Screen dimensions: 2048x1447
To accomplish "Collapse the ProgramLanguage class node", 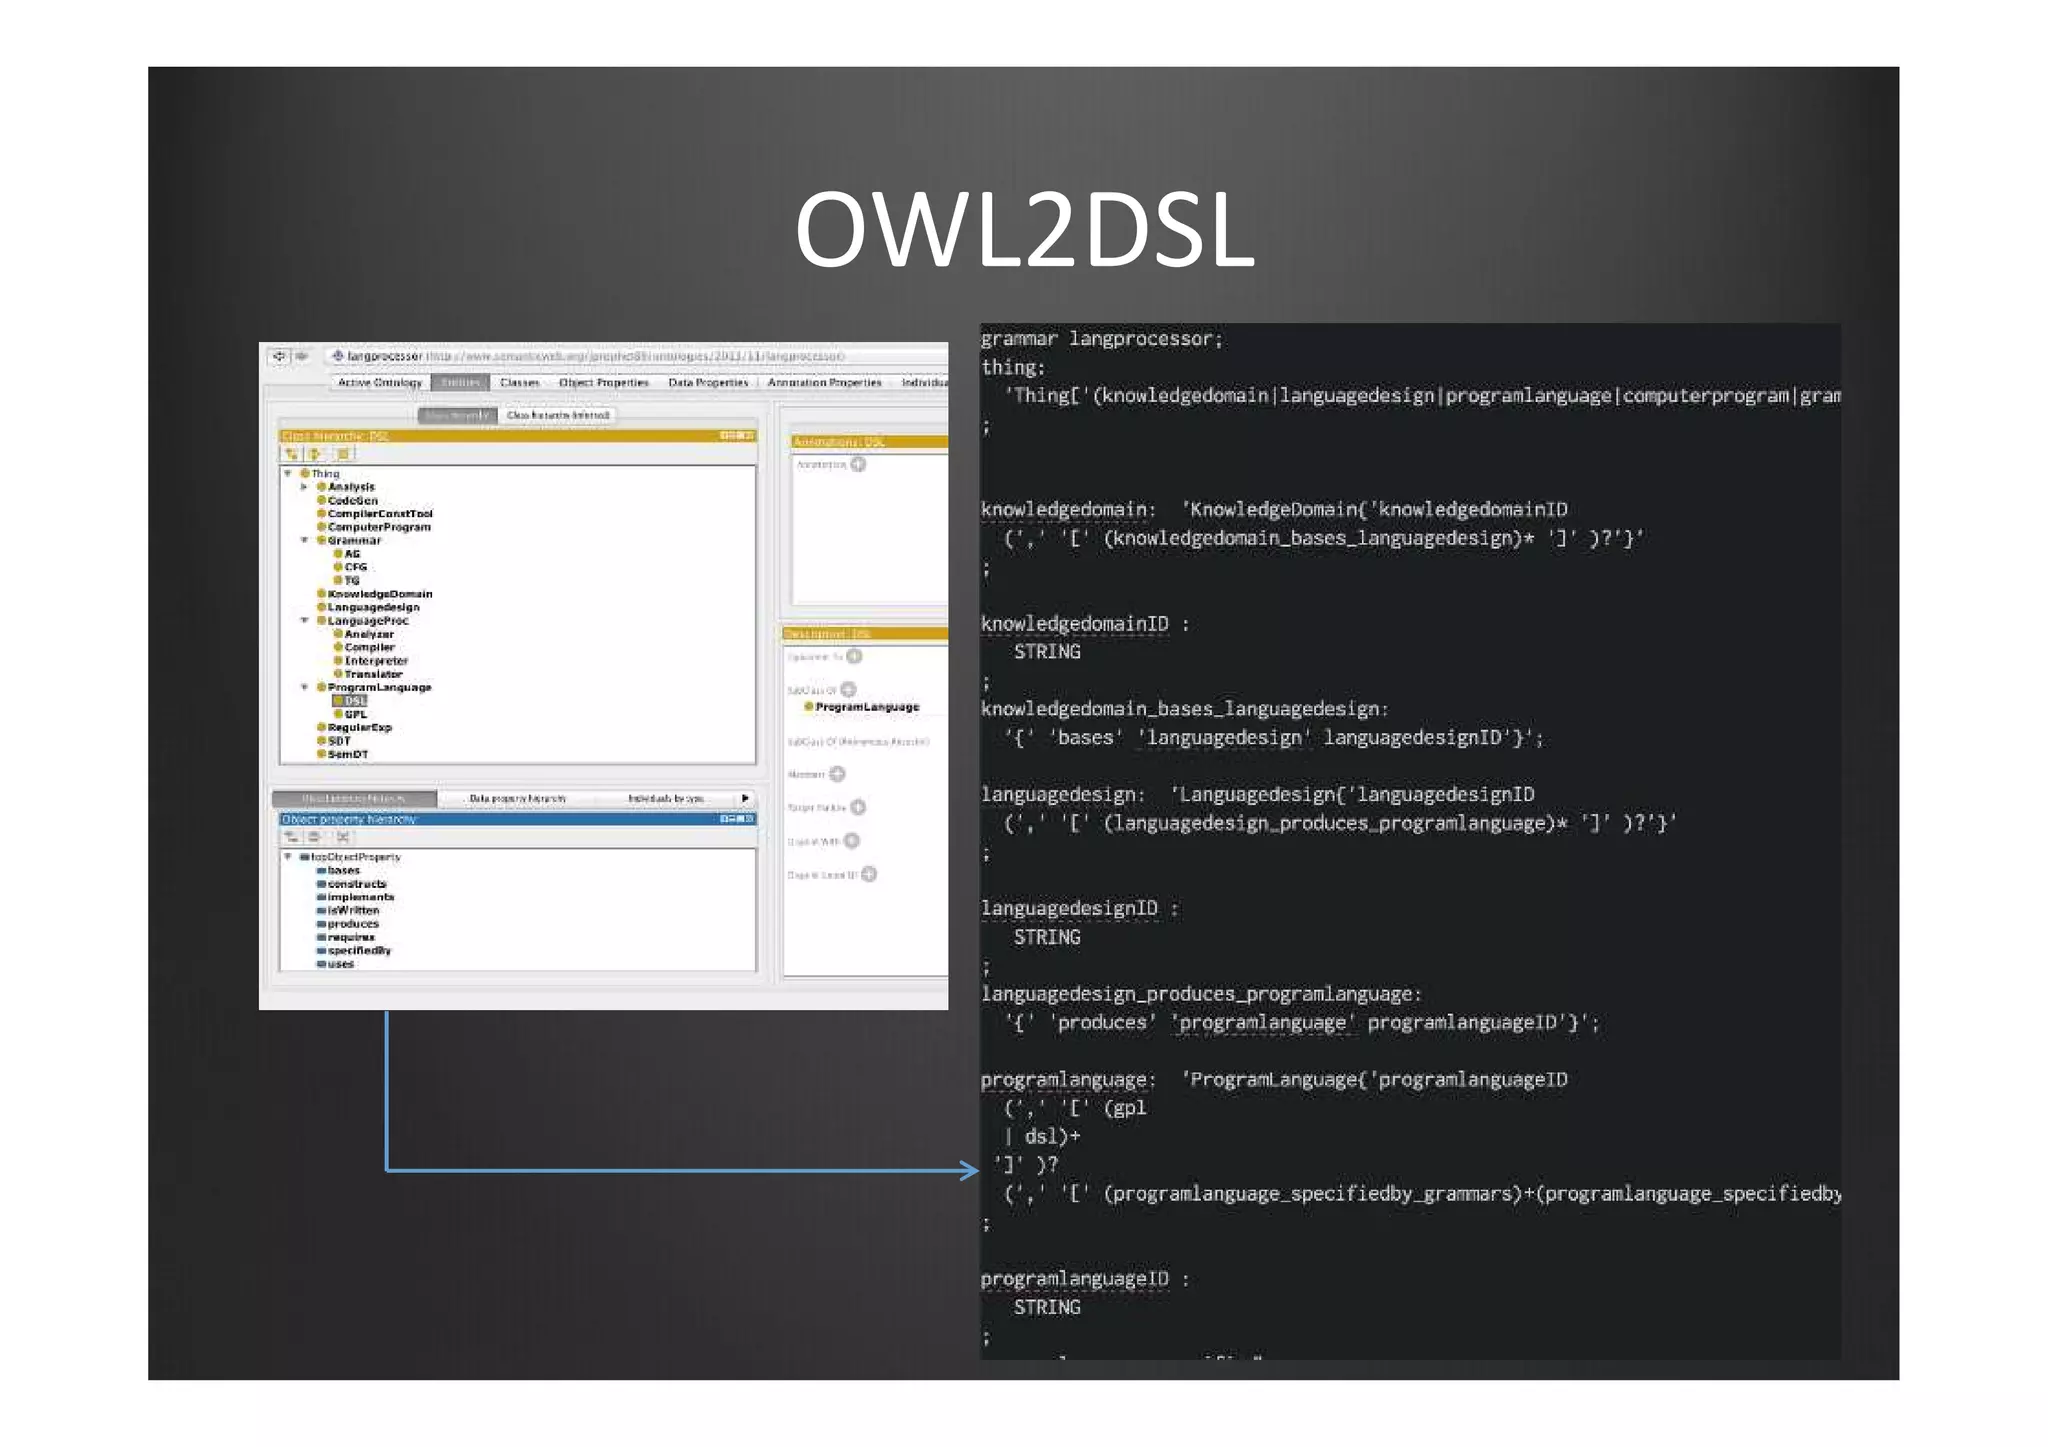I will coord(304,687).
